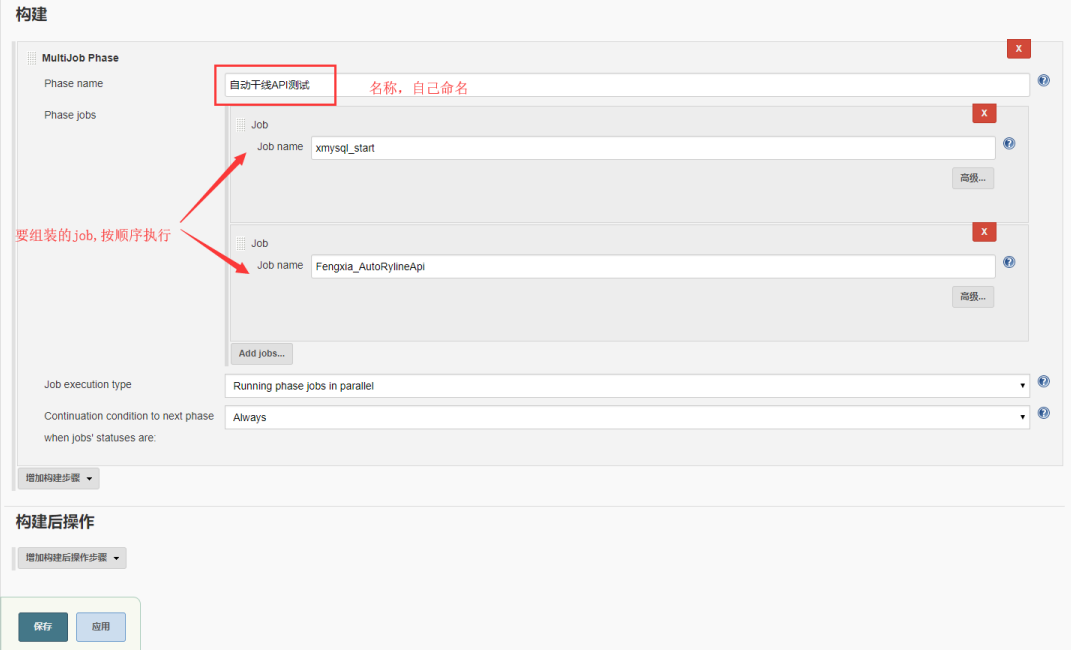The height and width of the screenshot is (654, 1071).
Task: Open help for xmysql_start job name
Action: (1009, 144)
